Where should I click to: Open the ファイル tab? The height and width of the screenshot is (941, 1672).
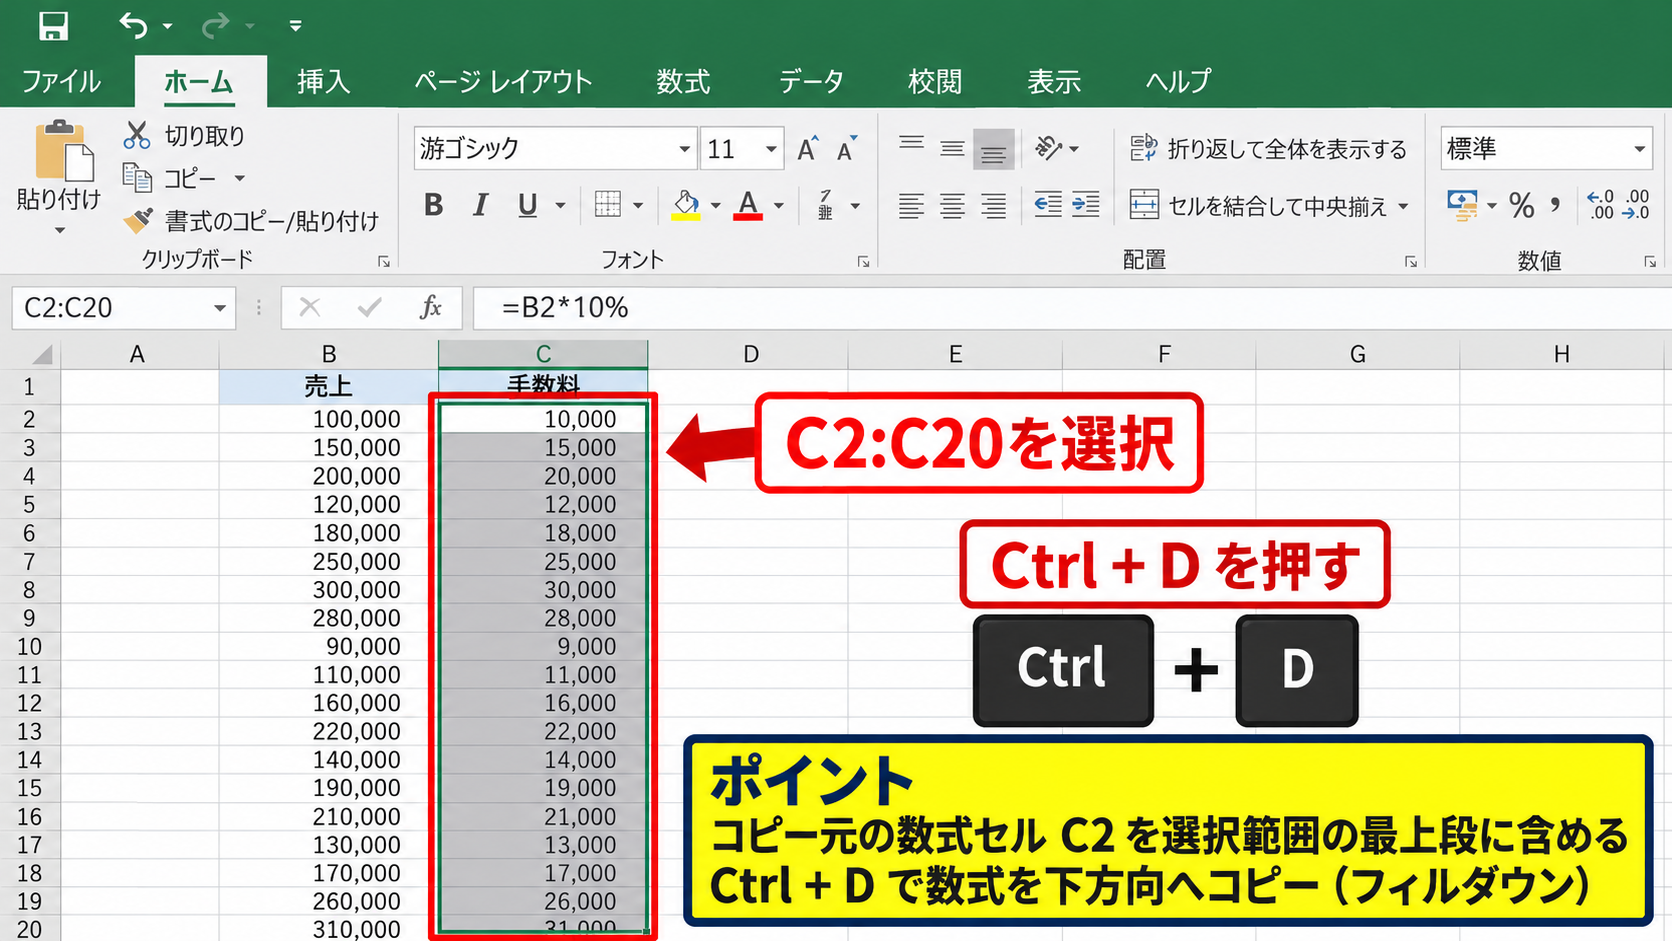pos(61,81)
